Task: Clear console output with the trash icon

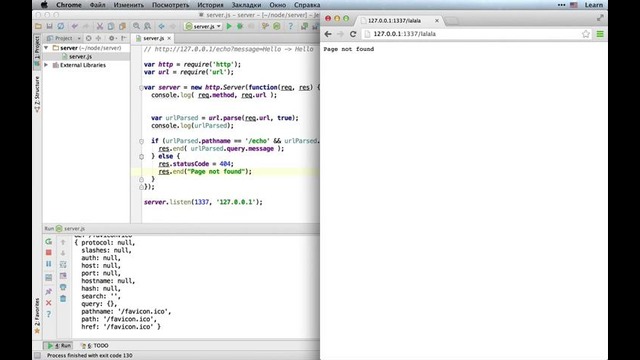Action: click(63, 299)
